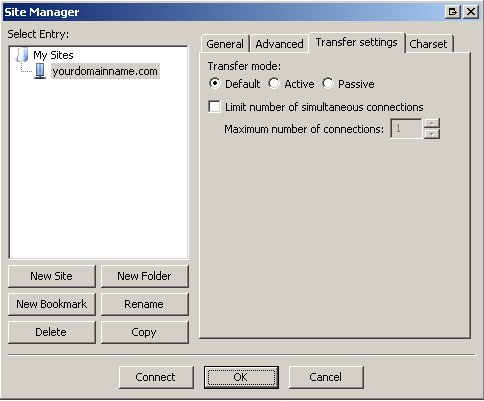Increase maximum connections with up arrow
The image size is (484, 401).
pos(432,123)
